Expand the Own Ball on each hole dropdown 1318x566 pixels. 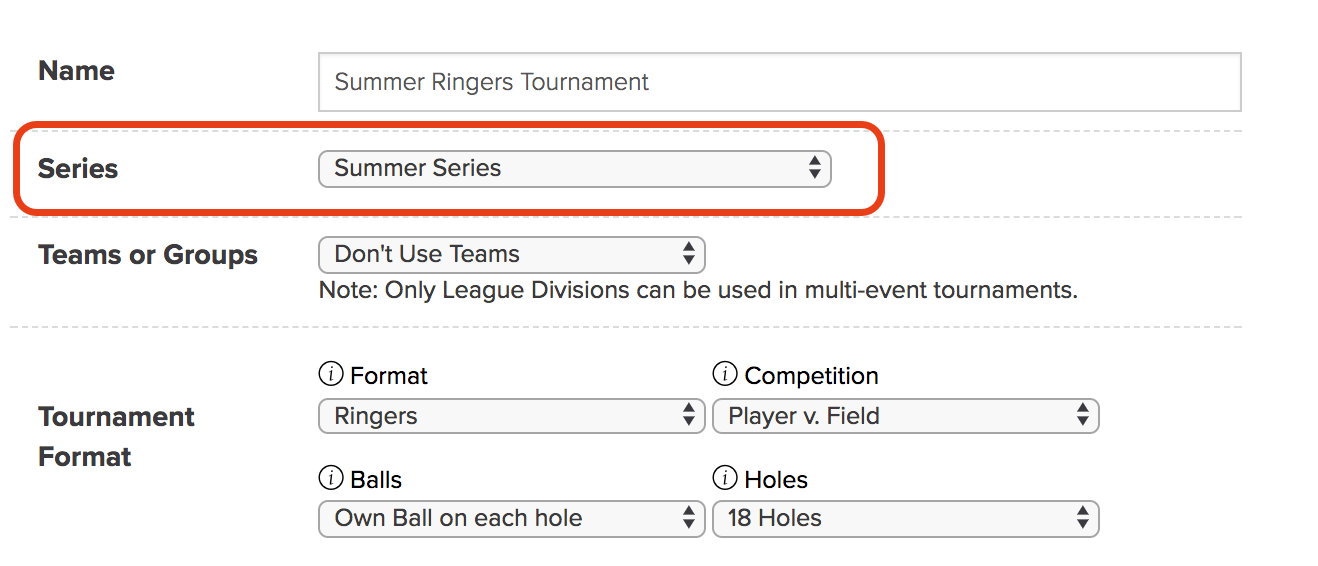point(512,518)
